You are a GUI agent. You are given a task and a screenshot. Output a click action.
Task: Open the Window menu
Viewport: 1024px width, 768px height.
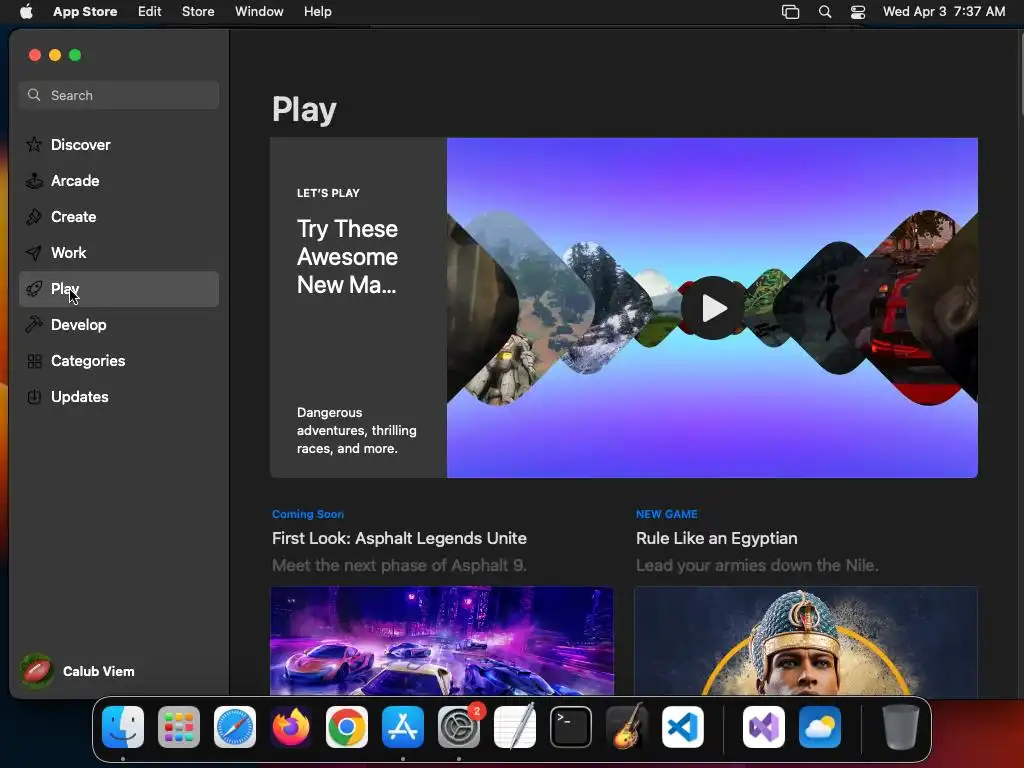[x=259, y=12]
